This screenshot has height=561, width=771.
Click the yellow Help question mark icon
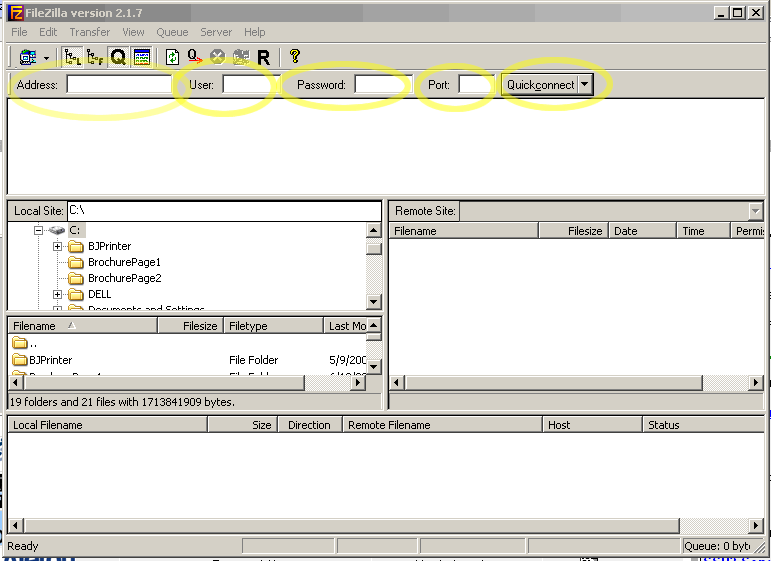click(295, 56)
